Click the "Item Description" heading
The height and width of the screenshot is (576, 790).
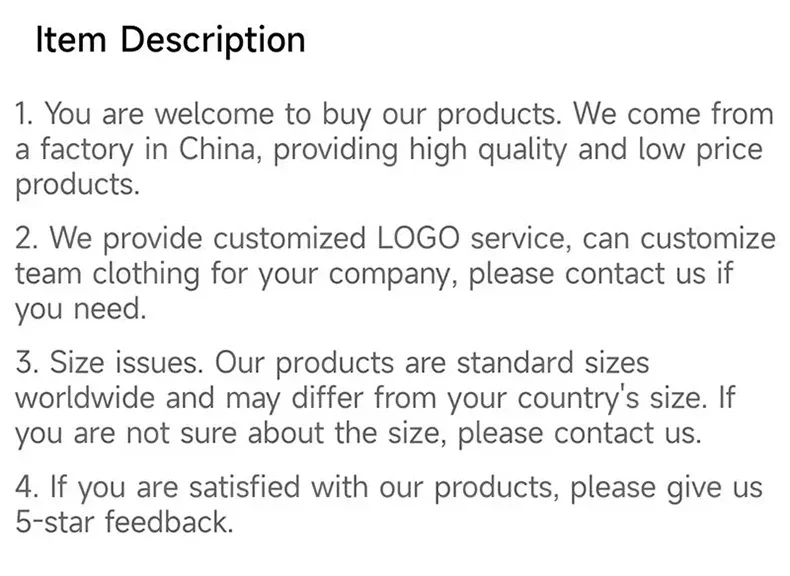tap(170, 40)
